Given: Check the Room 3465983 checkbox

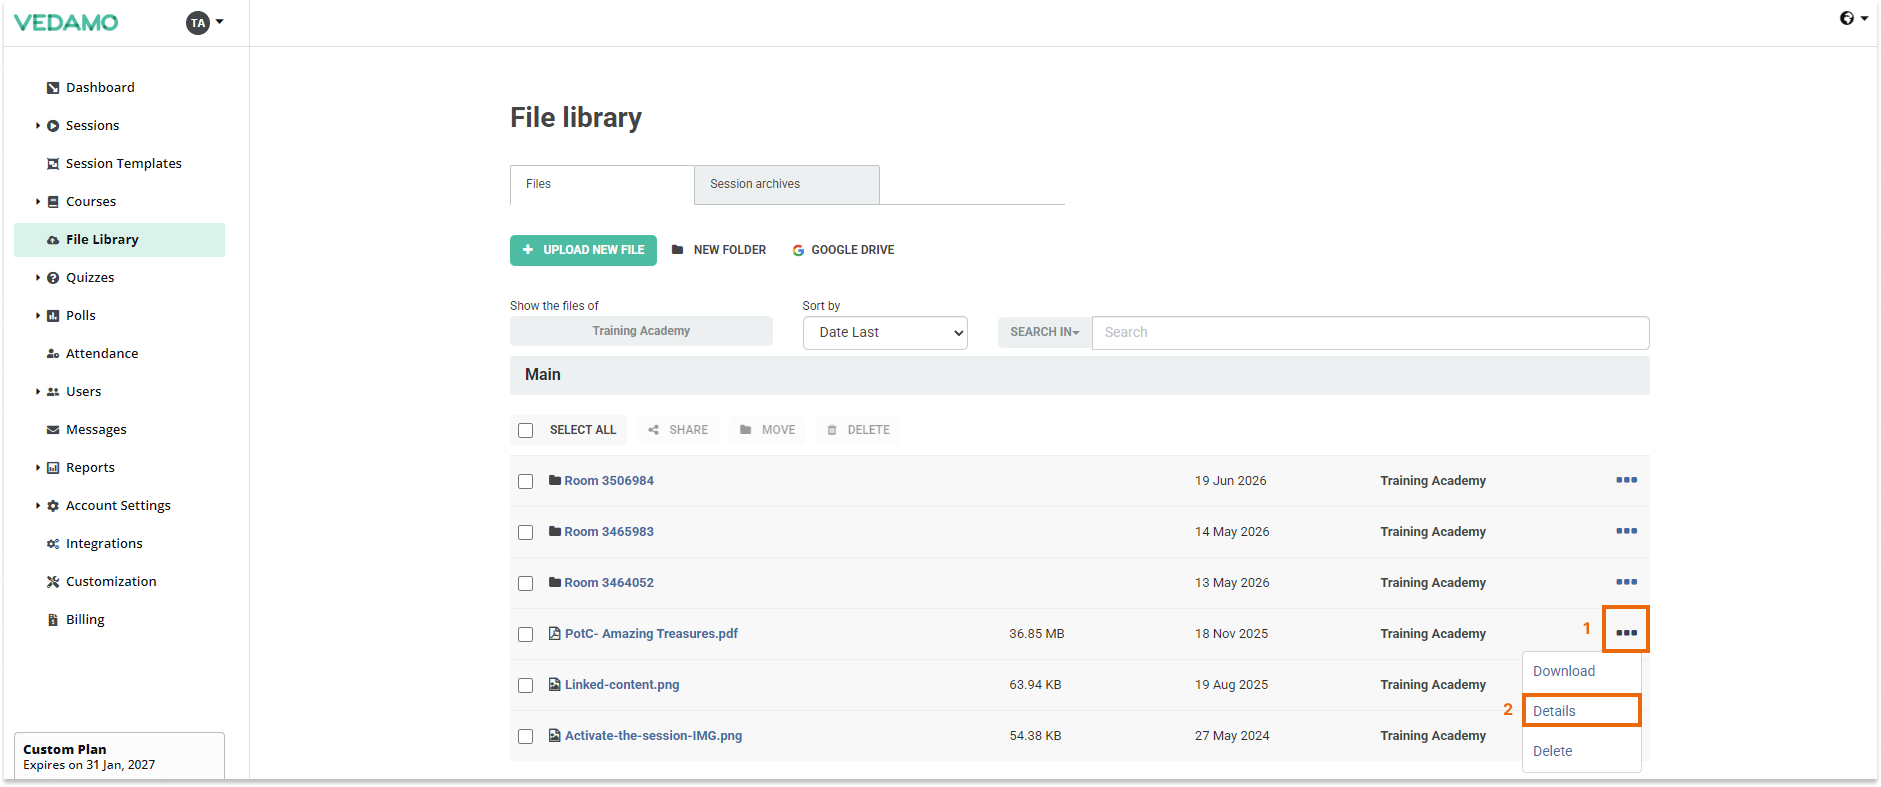Looking at the screenshot, I should click(526, 533).
